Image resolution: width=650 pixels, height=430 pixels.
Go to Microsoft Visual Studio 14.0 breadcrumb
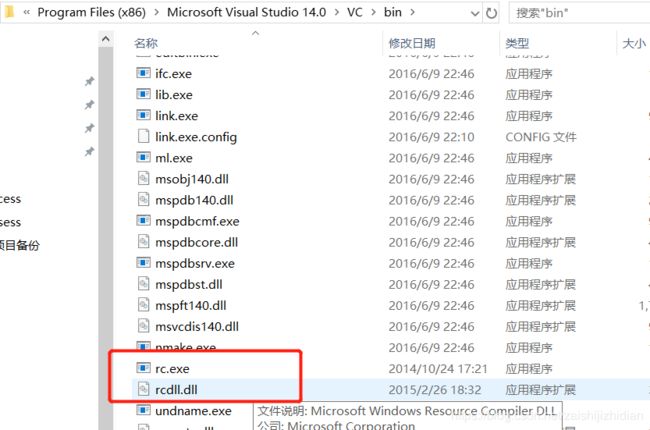click(247, 12)
